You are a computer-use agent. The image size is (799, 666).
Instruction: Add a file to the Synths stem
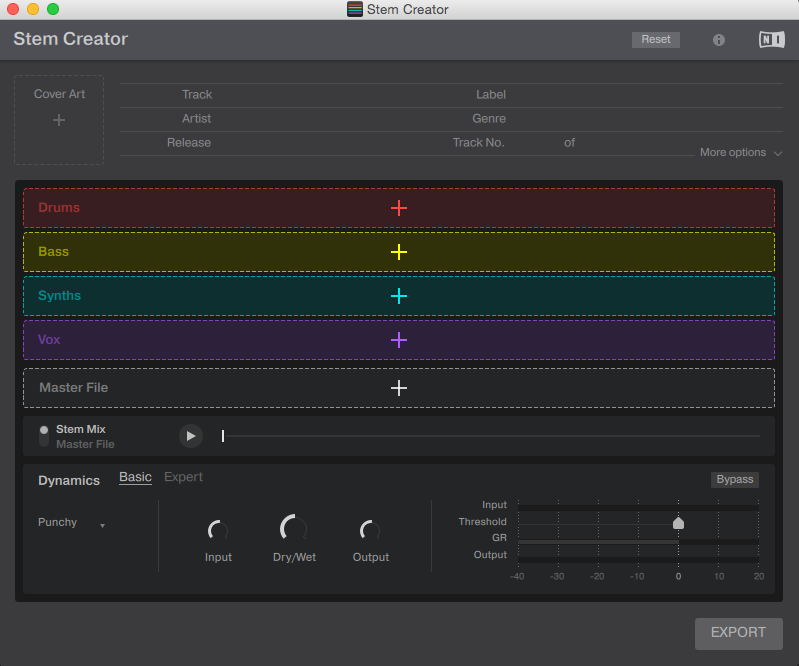pyautogui.click(x=398, y=296)
